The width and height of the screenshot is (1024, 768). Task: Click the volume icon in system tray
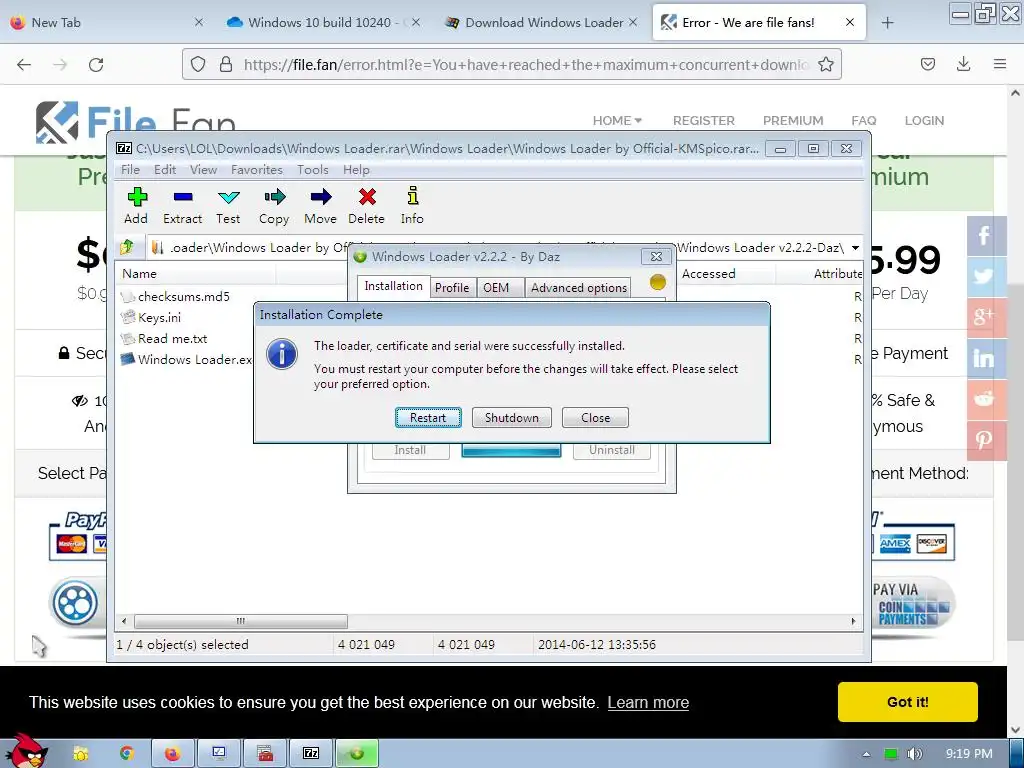914,754
